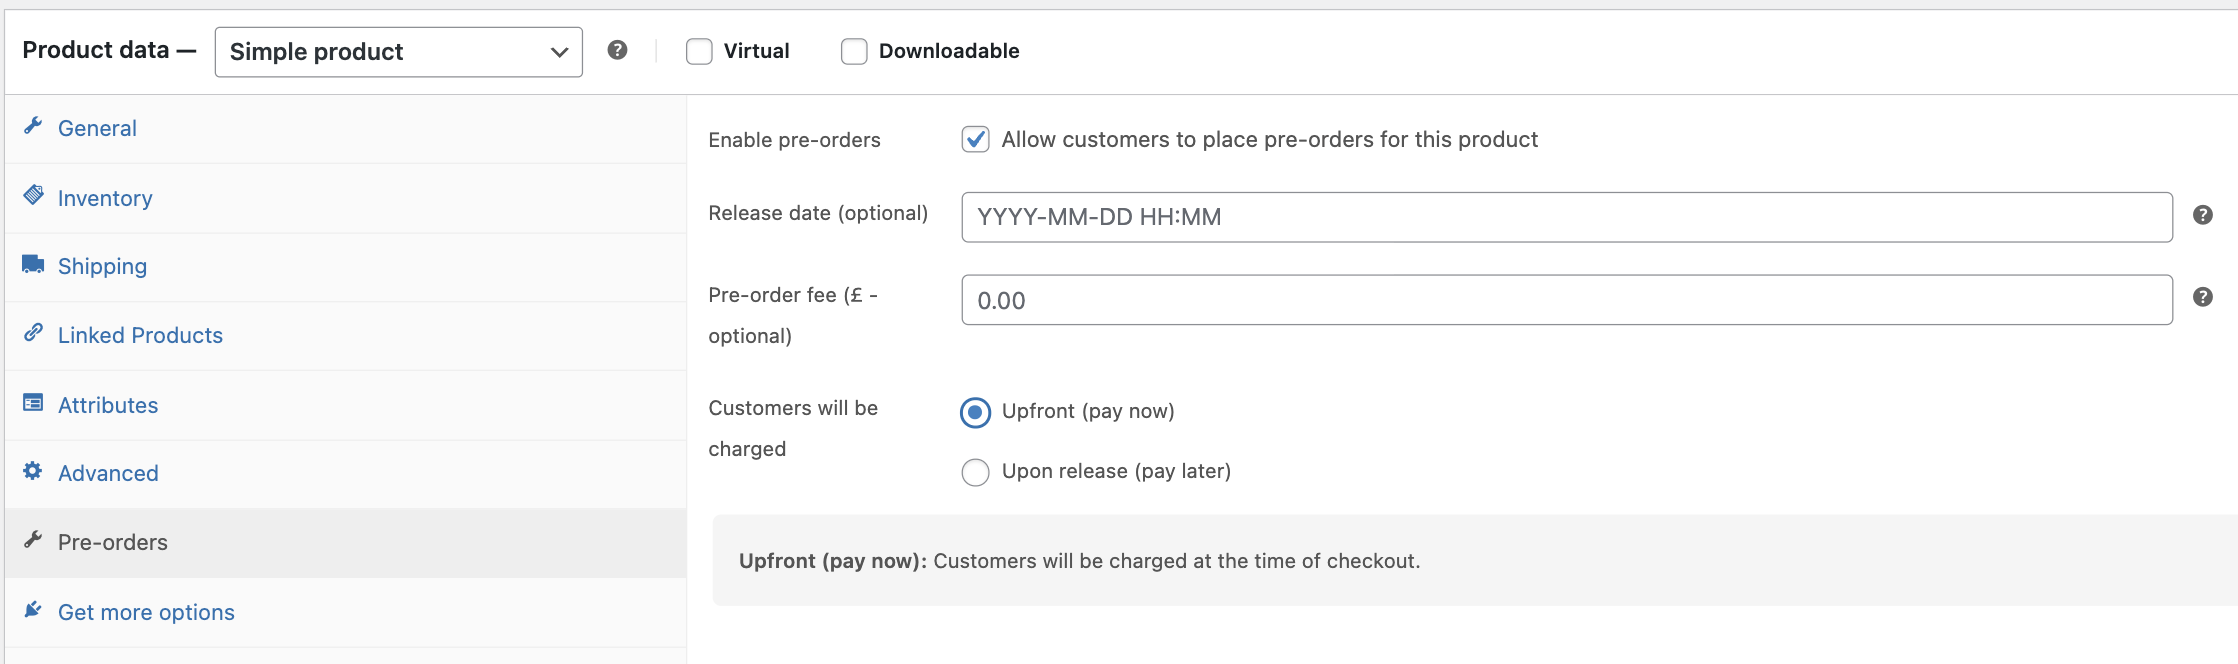Screen dimensions: 2238x664
Task: Switch to the Inventory tab
Action: (105, 198)
